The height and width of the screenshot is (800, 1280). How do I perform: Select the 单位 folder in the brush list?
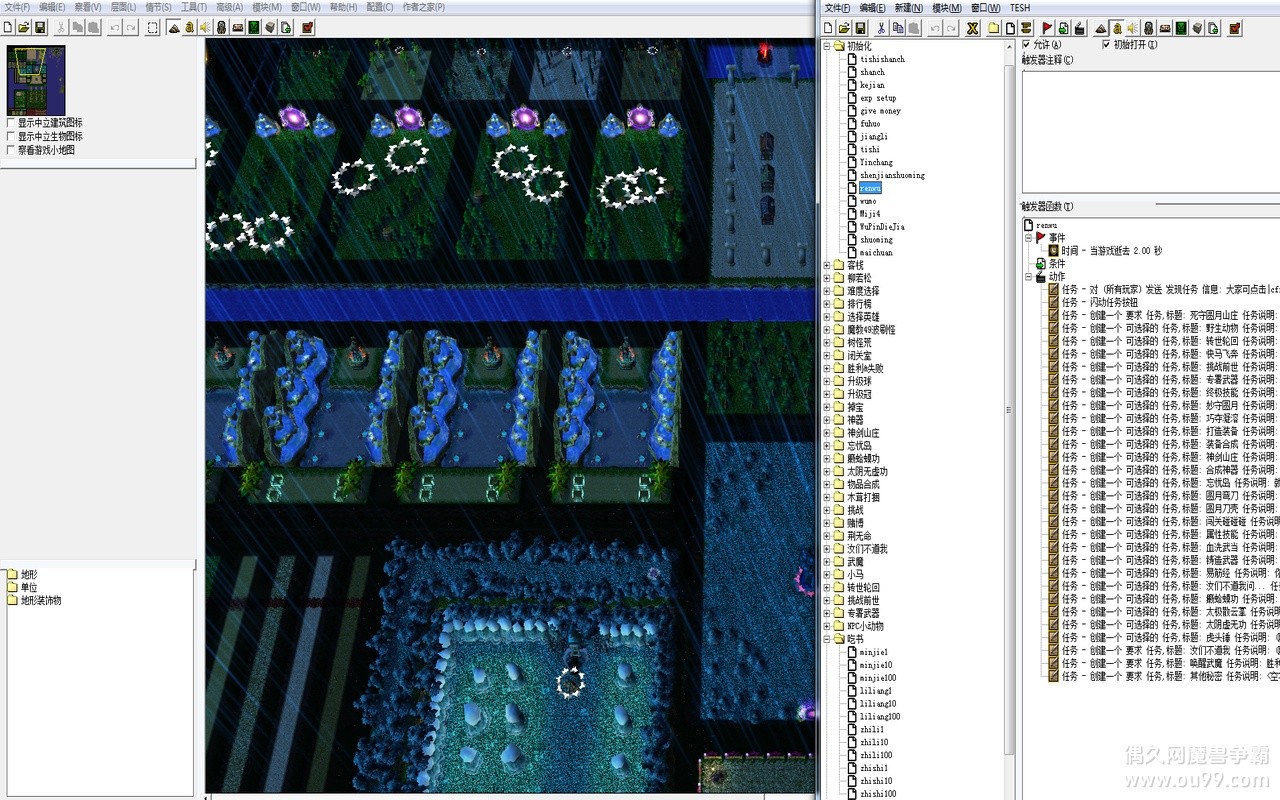point(29,587)
